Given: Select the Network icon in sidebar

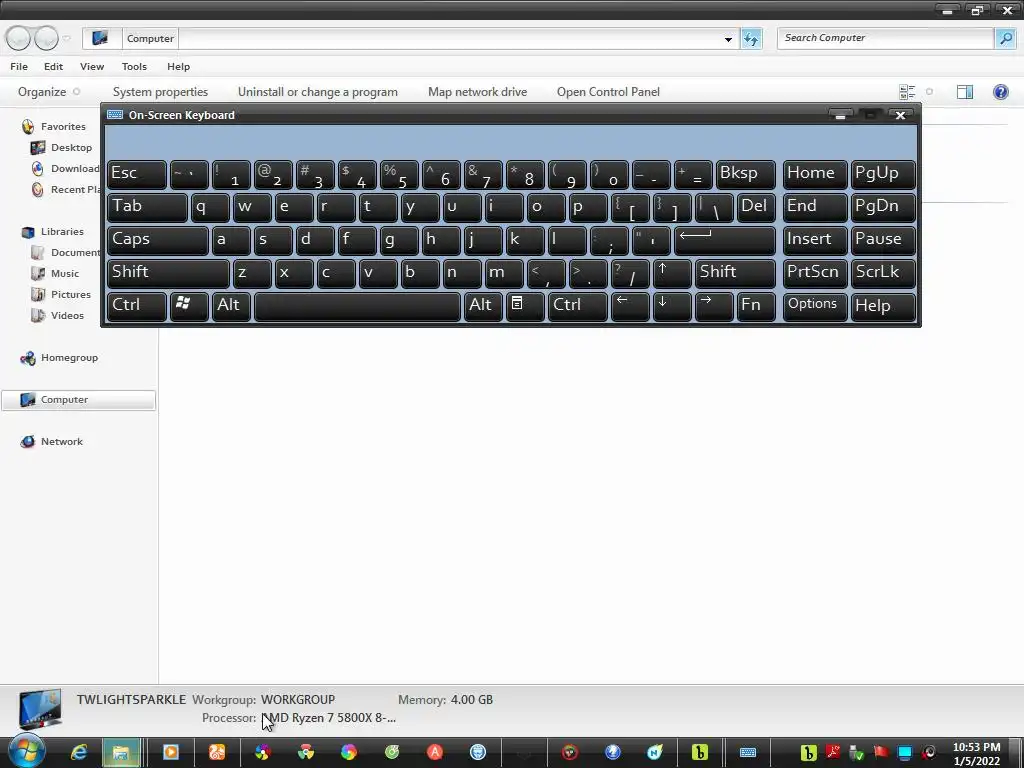Looking at the screenshot, I should pos(27,441).
